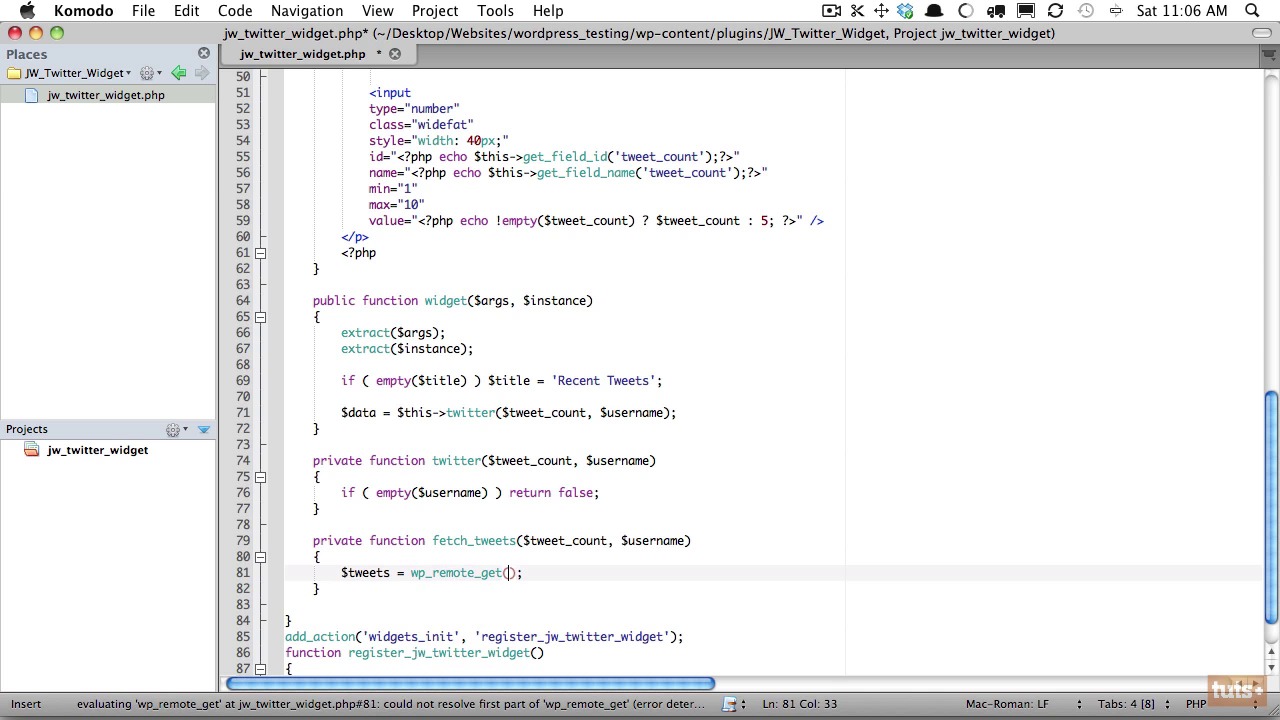Open the Help menu
This screenshot has width=1280, height=720.
pos(548,11)
